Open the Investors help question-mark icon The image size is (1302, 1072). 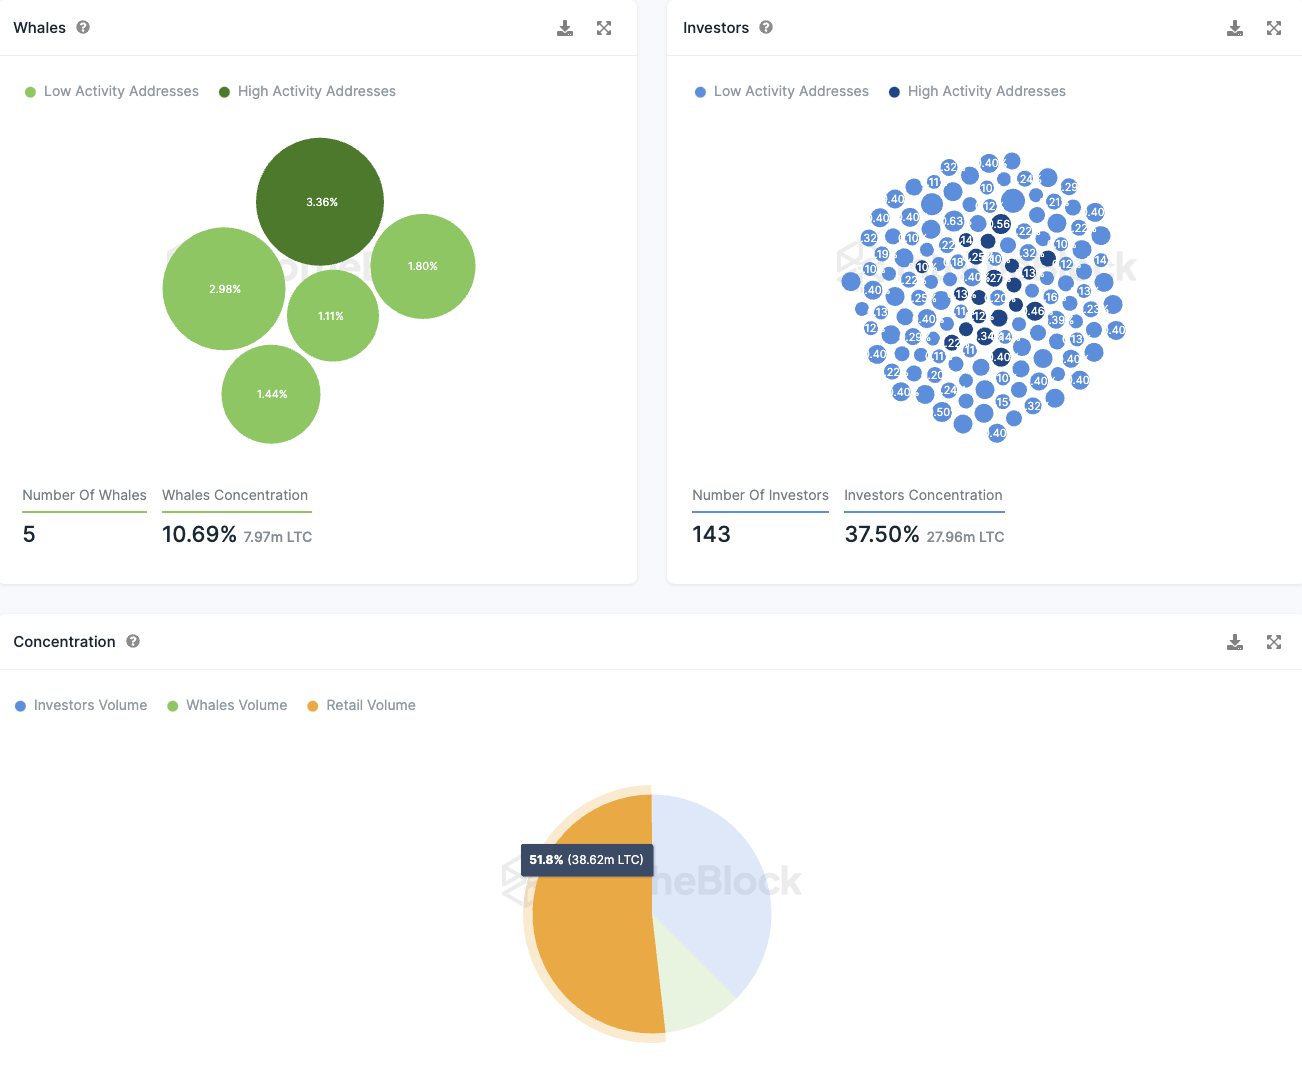pyautogui.click(x=766, y=27)
